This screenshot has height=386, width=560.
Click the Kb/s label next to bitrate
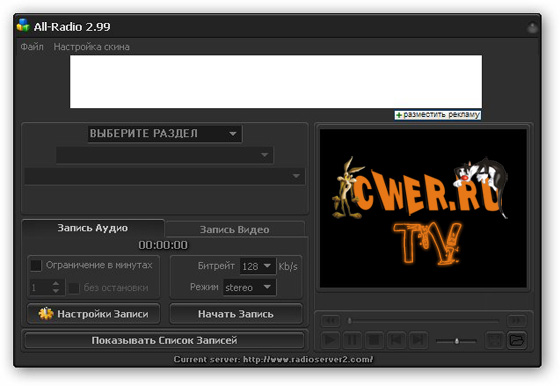(288, 266)
